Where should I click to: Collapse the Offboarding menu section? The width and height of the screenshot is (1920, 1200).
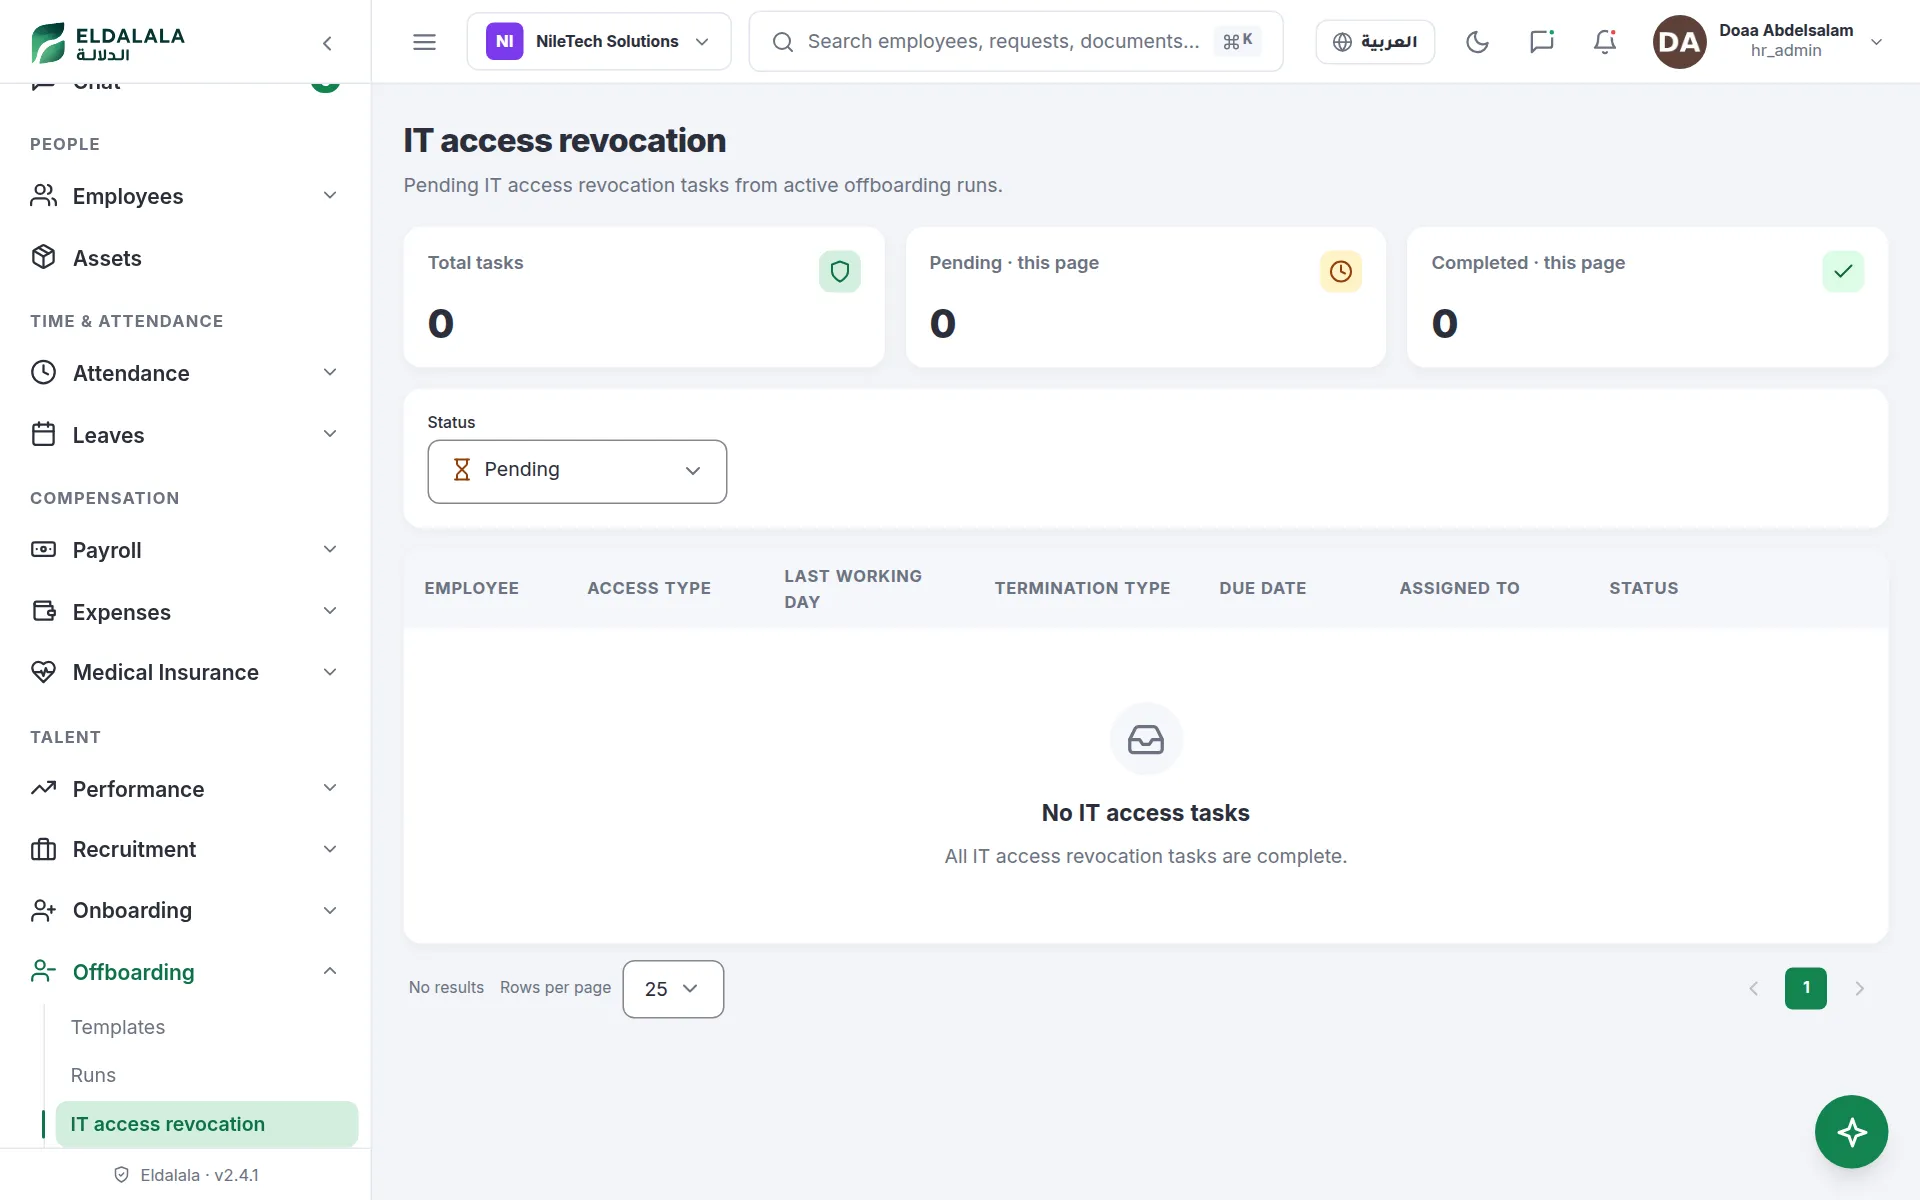pos(185,972)
